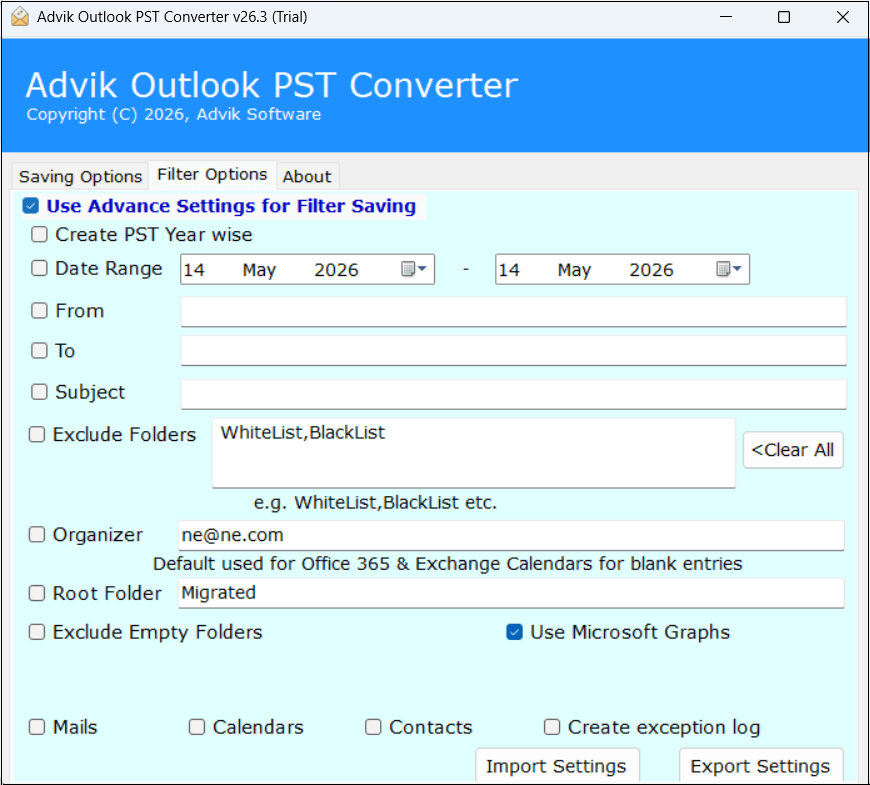
Task: Open the About tab
Action: (x=307, y=176)
